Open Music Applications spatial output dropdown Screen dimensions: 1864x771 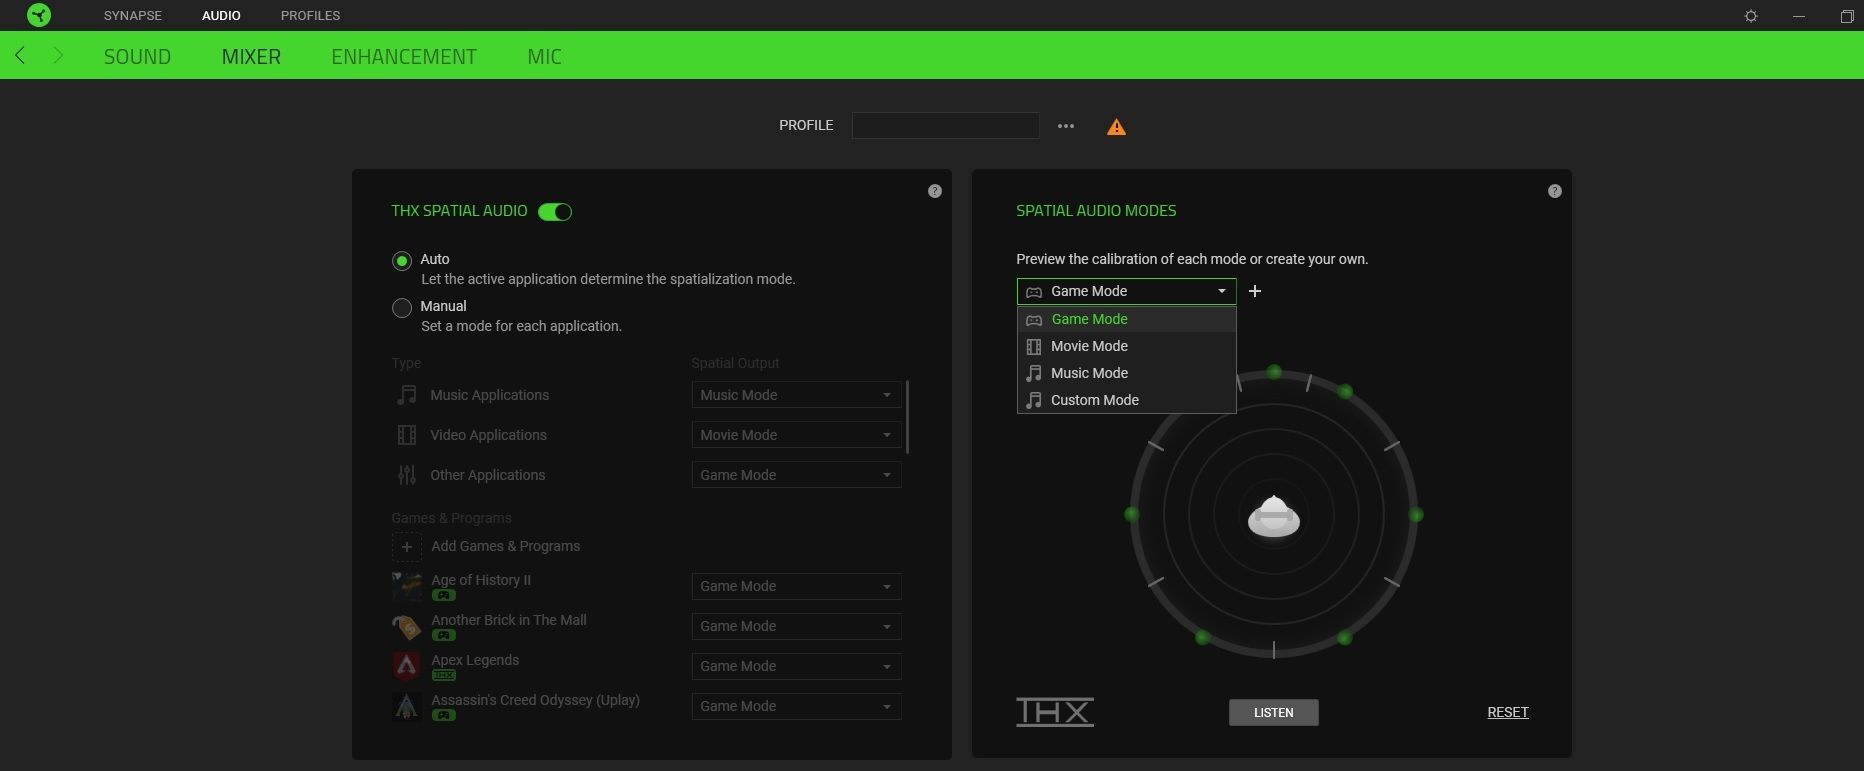pos(796,395)
